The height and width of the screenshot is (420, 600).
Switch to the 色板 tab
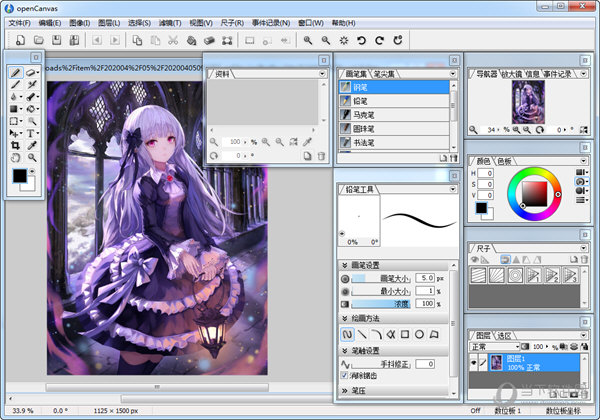pyautogui.click(x=504, y=161)
